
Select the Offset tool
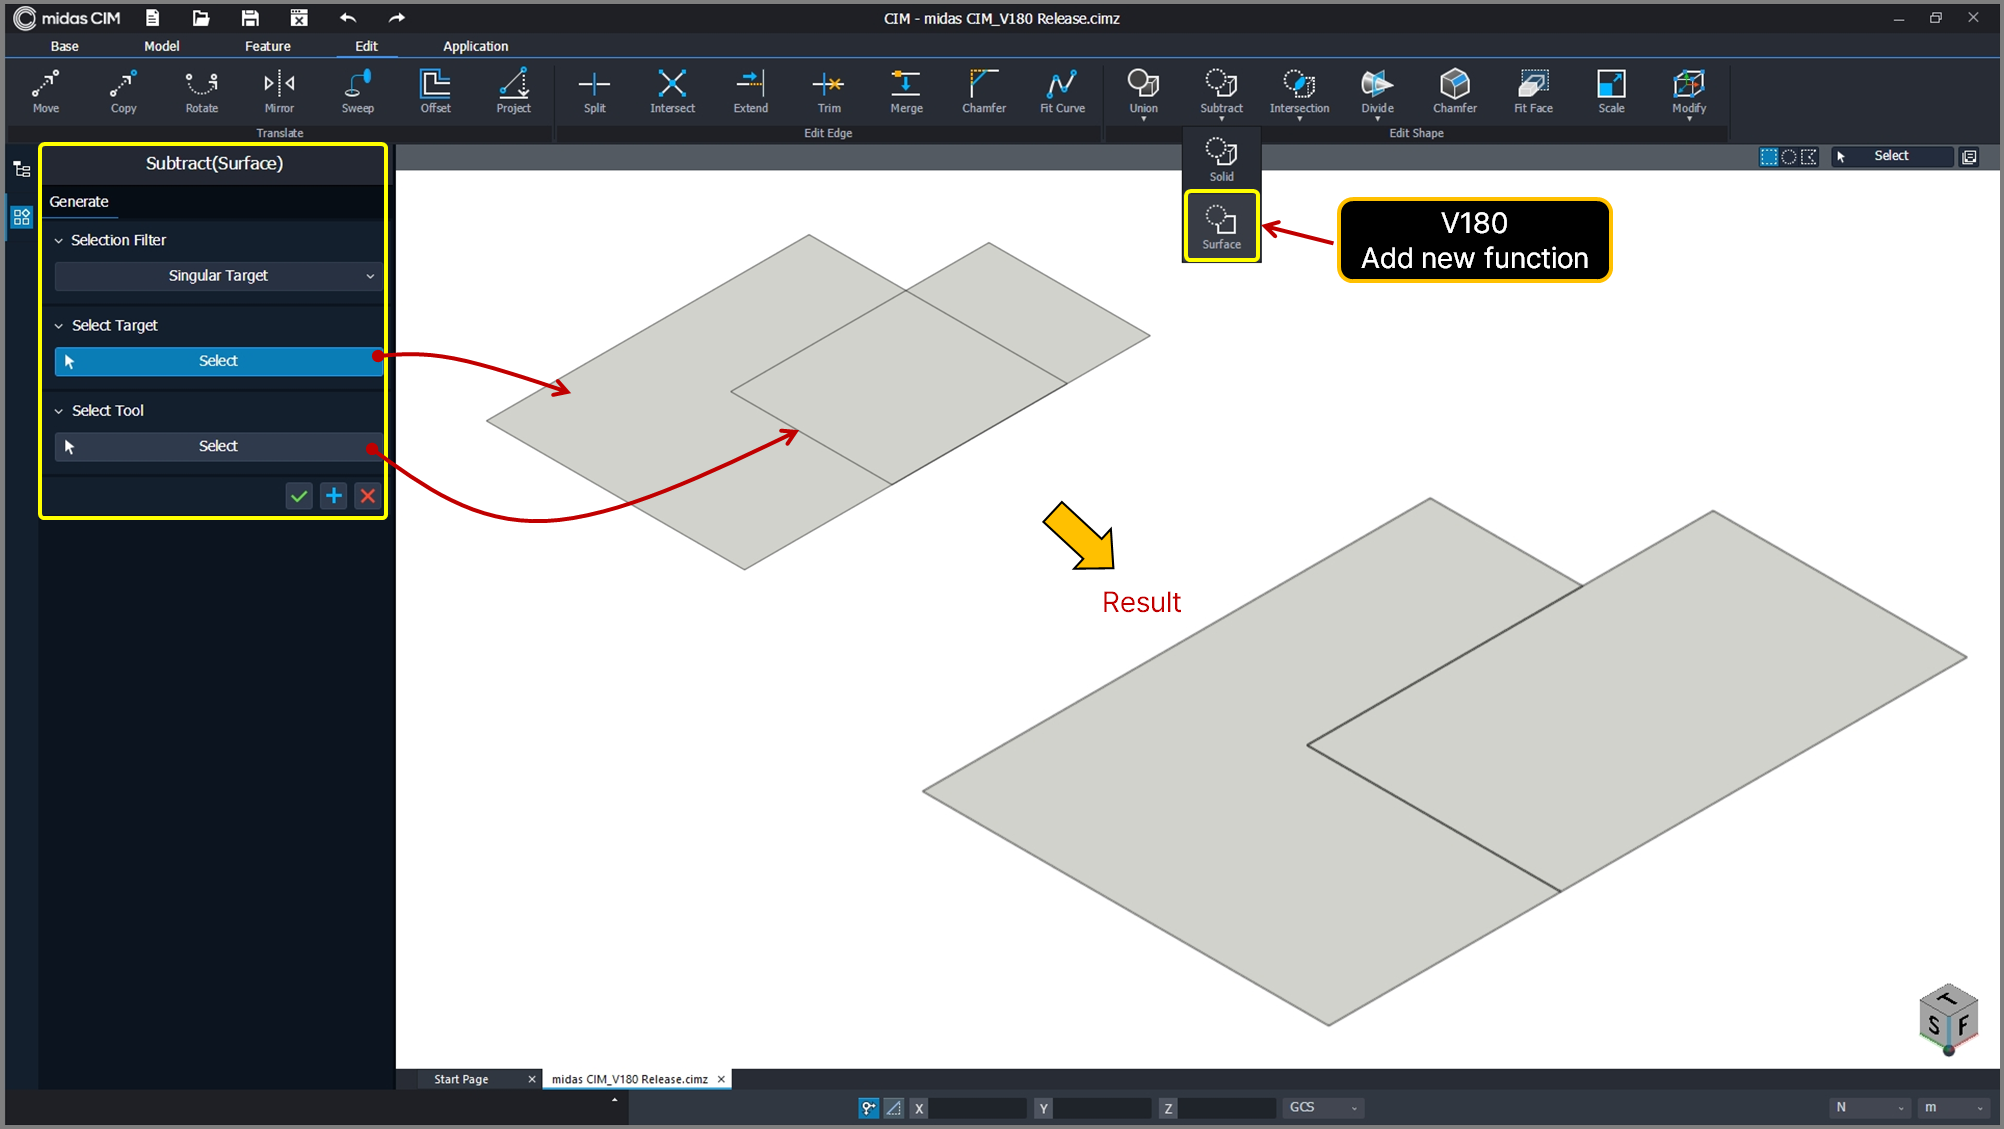[x=435, y=91]
